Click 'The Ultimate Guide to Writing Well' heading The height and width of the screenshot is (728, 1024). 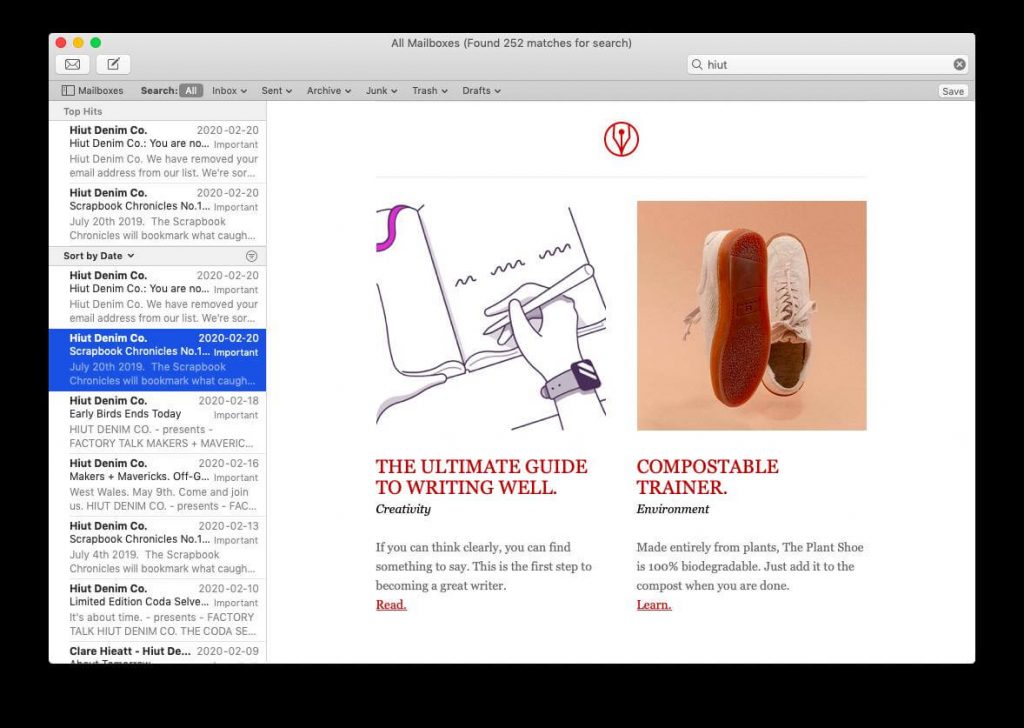click(x=481, y=477)
